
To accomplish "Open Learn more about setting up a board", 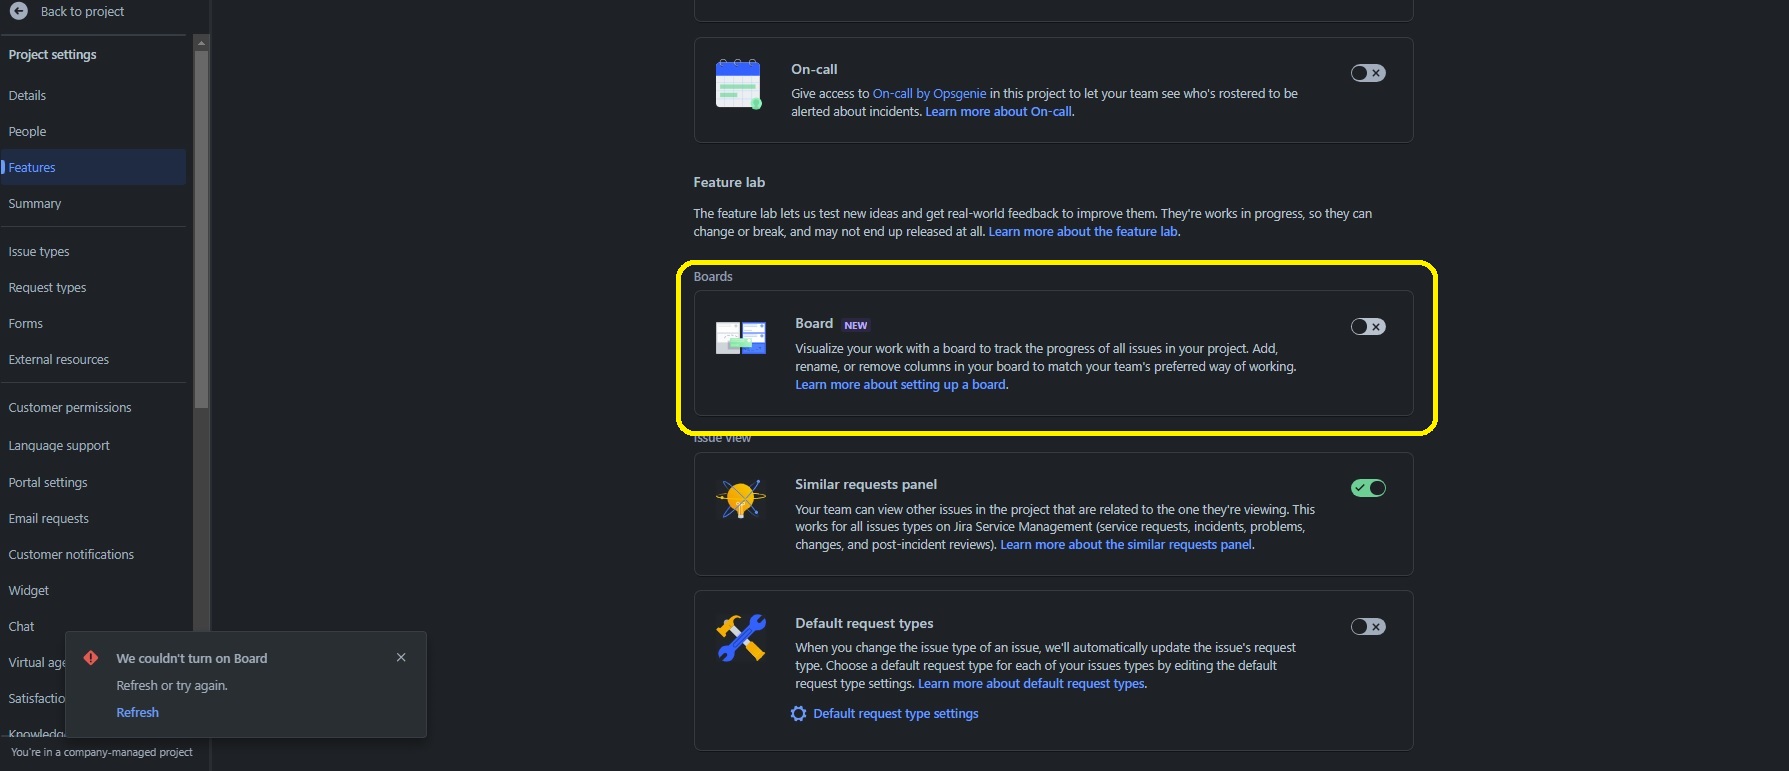I will 900,385.
